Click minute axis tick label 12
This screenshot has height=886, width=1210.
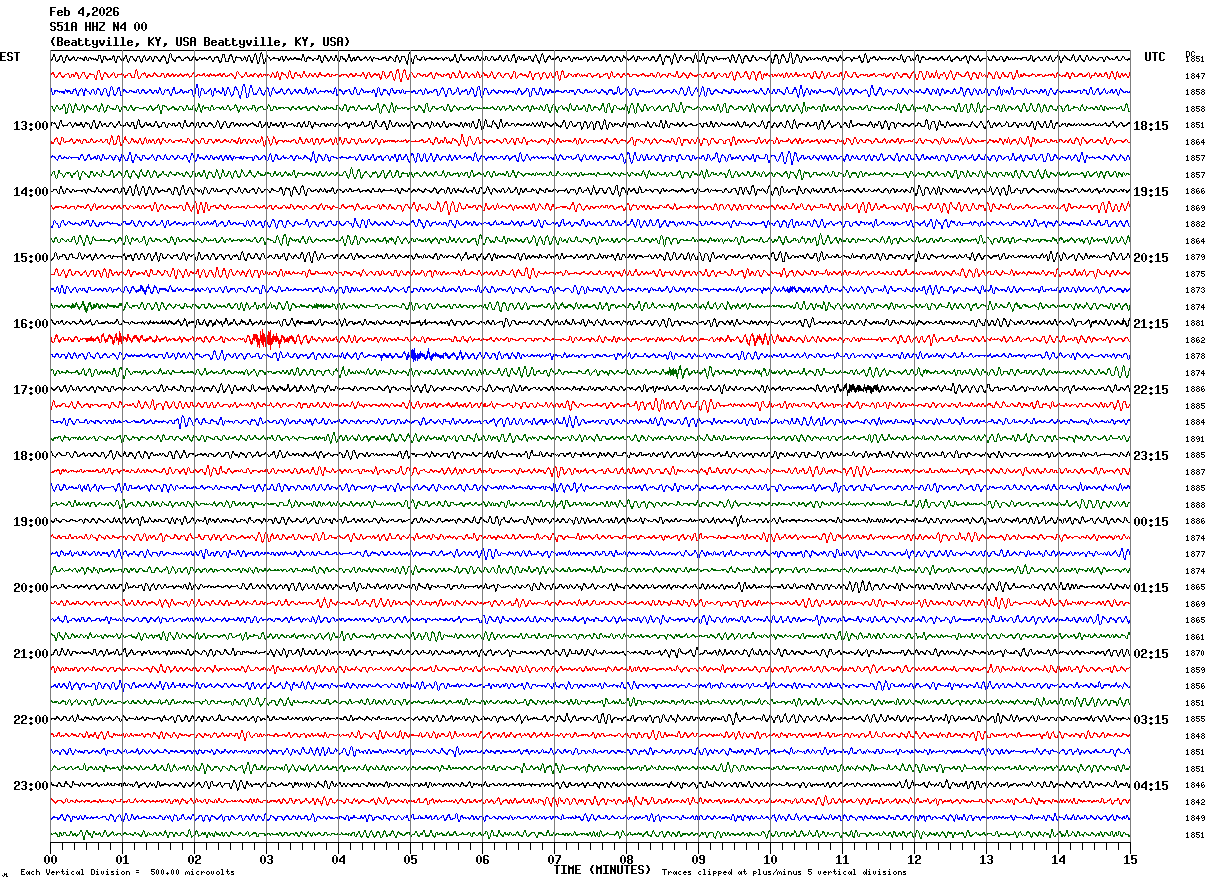tap(914, 859)
